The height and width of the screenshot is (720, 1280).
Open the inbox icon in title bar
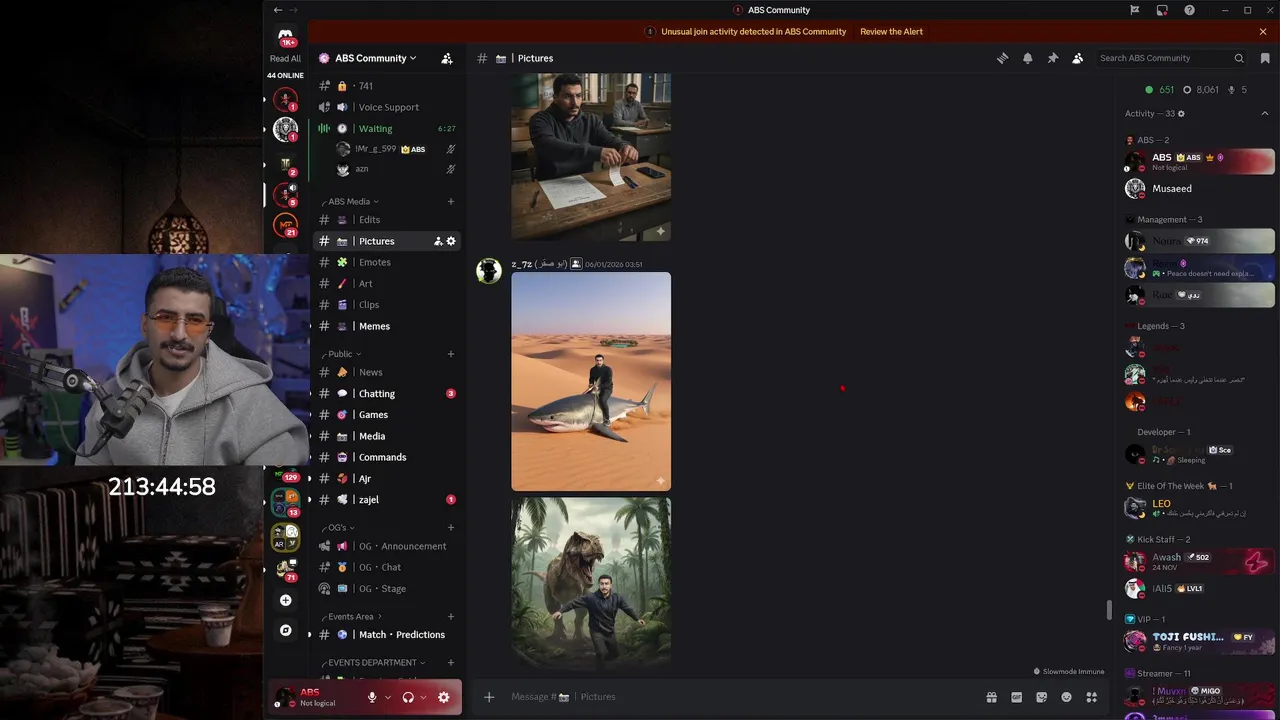click(x=1162, y=10)
